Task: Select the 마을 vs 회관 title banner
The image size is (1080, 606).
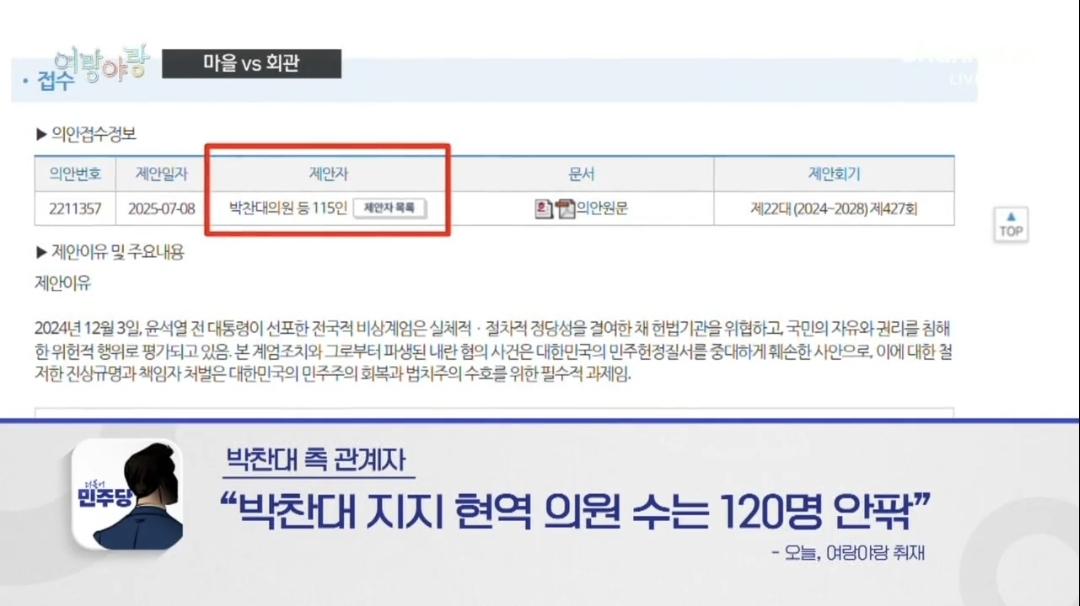Action: [251, 64]
